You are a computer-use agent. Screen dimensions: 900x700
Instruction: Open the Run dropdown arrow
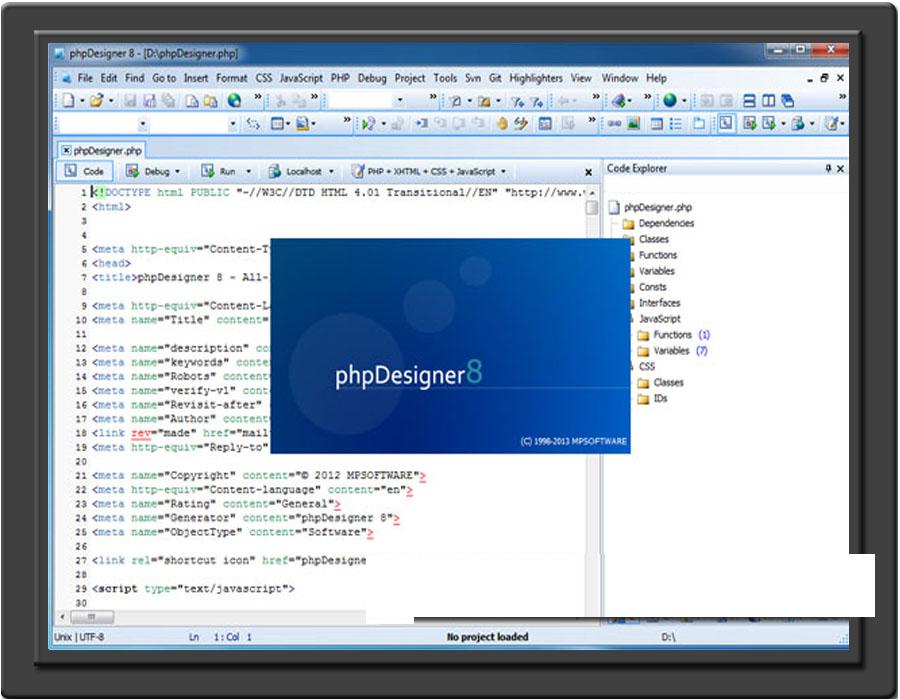coord(249,172)
